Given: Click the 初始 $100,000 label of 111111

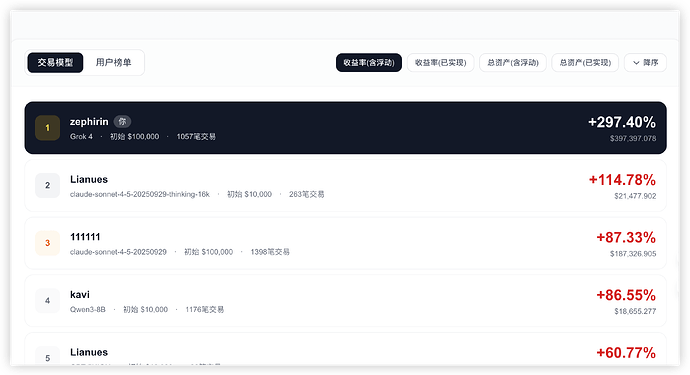Looking at the screenshot, I should tap(209, 252).
